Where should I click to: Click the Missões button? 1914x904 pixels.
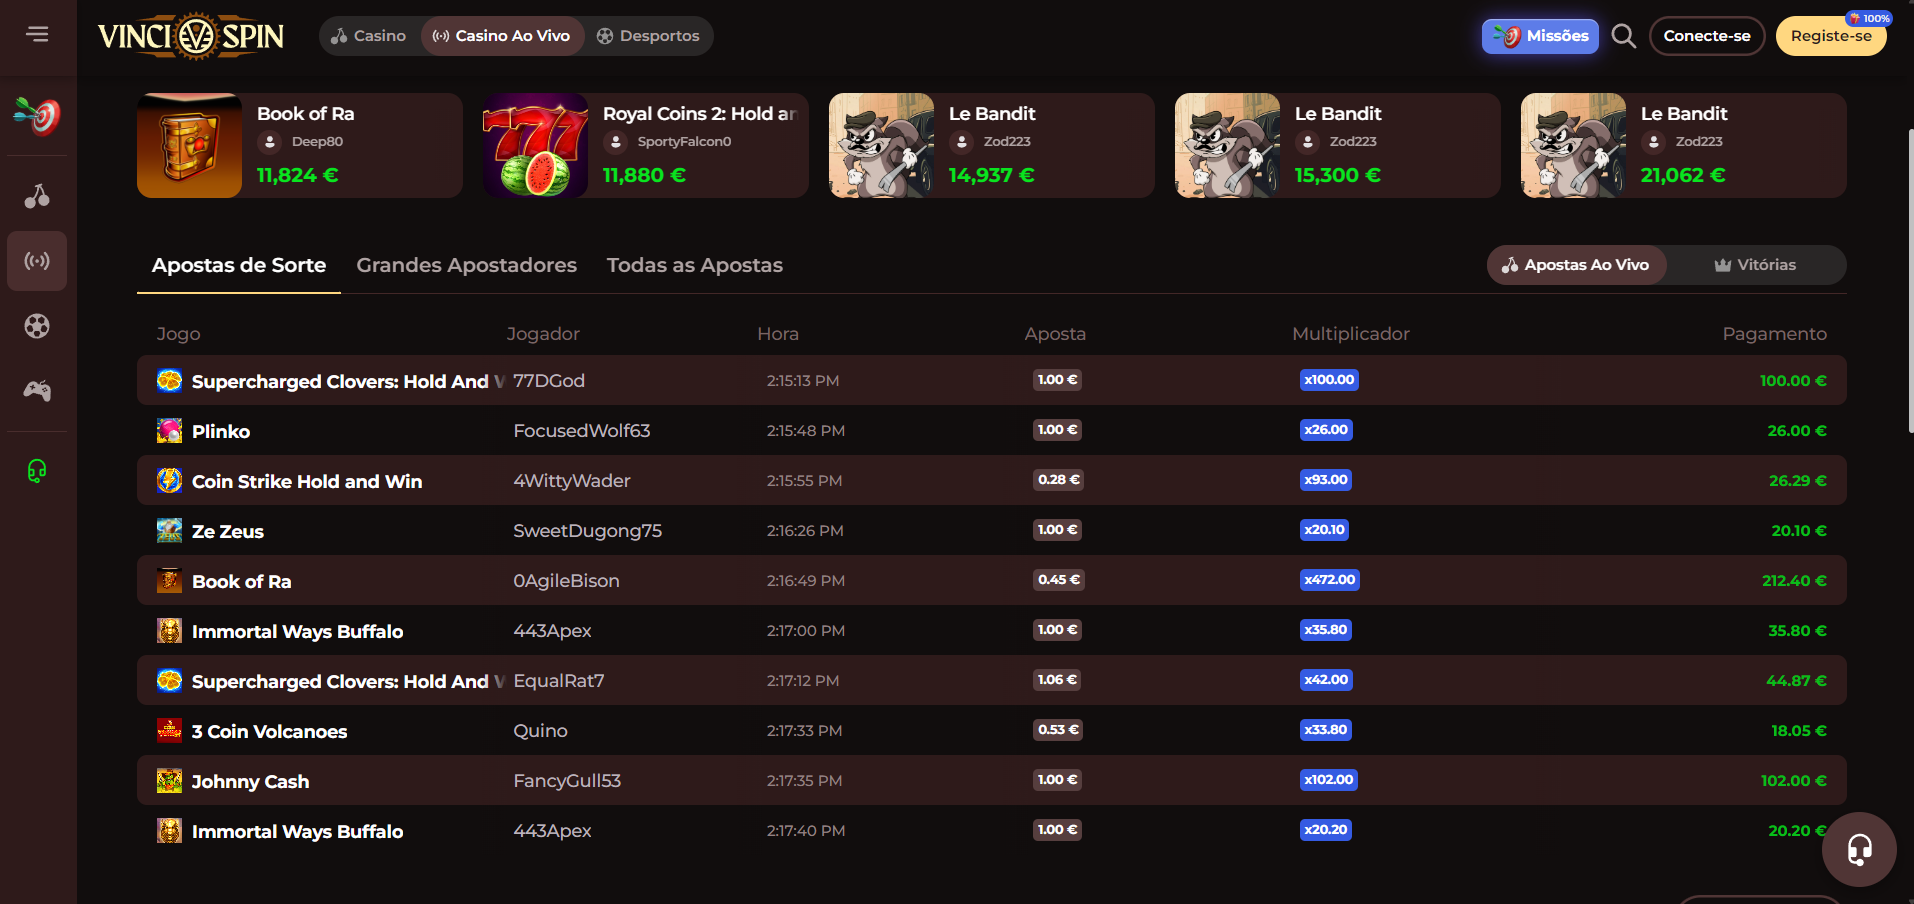(x=1540, y=36)
